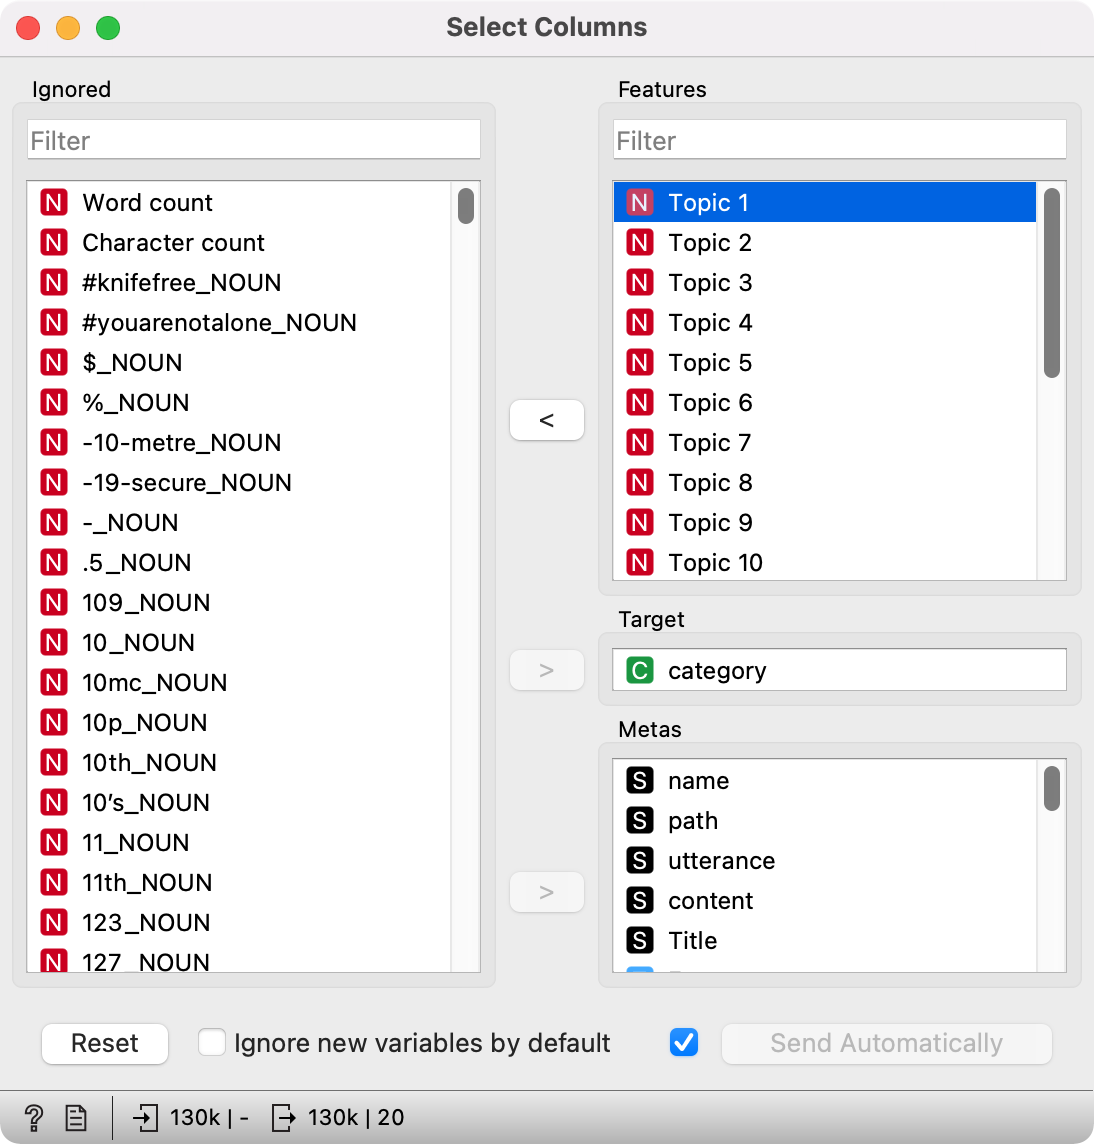Click string icon beside utterance meta
This screenshot has width=1094, height=1144.
point(640,861)
